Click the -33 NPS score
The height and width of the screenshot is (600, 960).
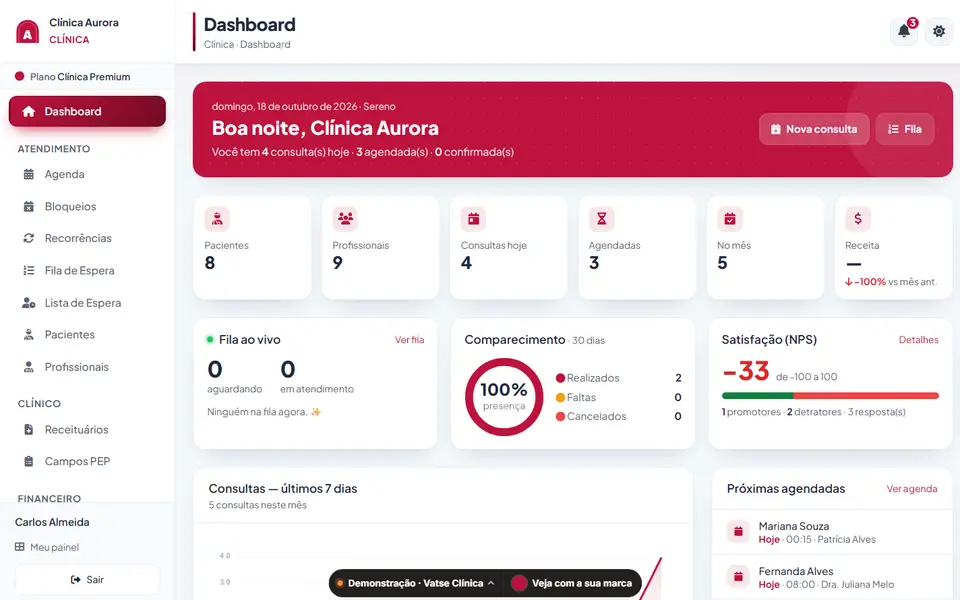(745, 371)
